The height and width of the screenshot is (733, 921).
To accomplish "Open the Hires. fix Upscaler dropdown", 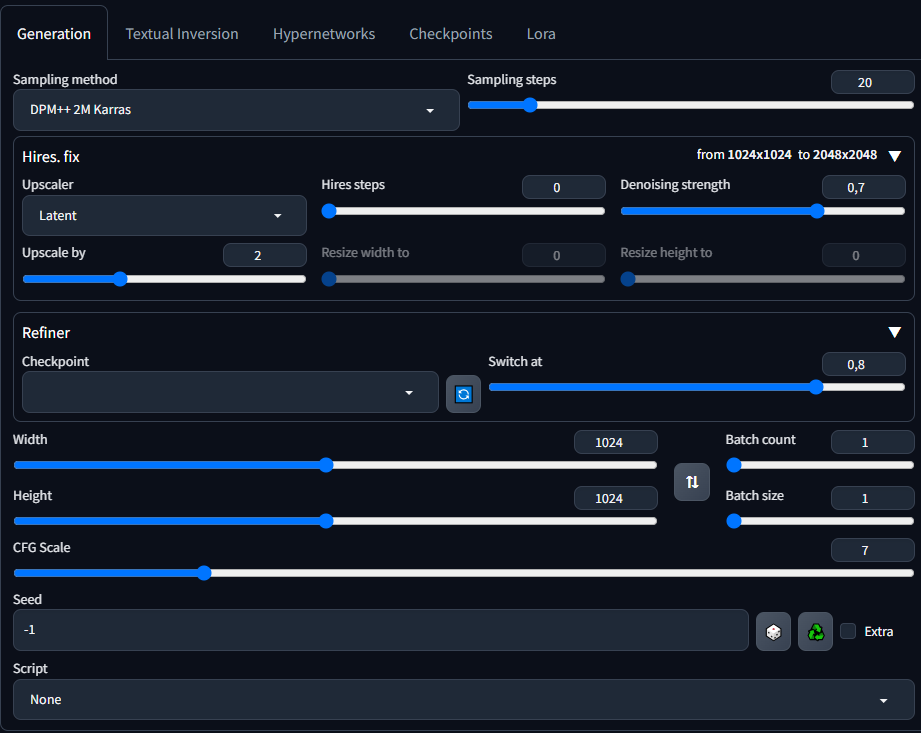I will pyautogui.click(x=164, y=216).
